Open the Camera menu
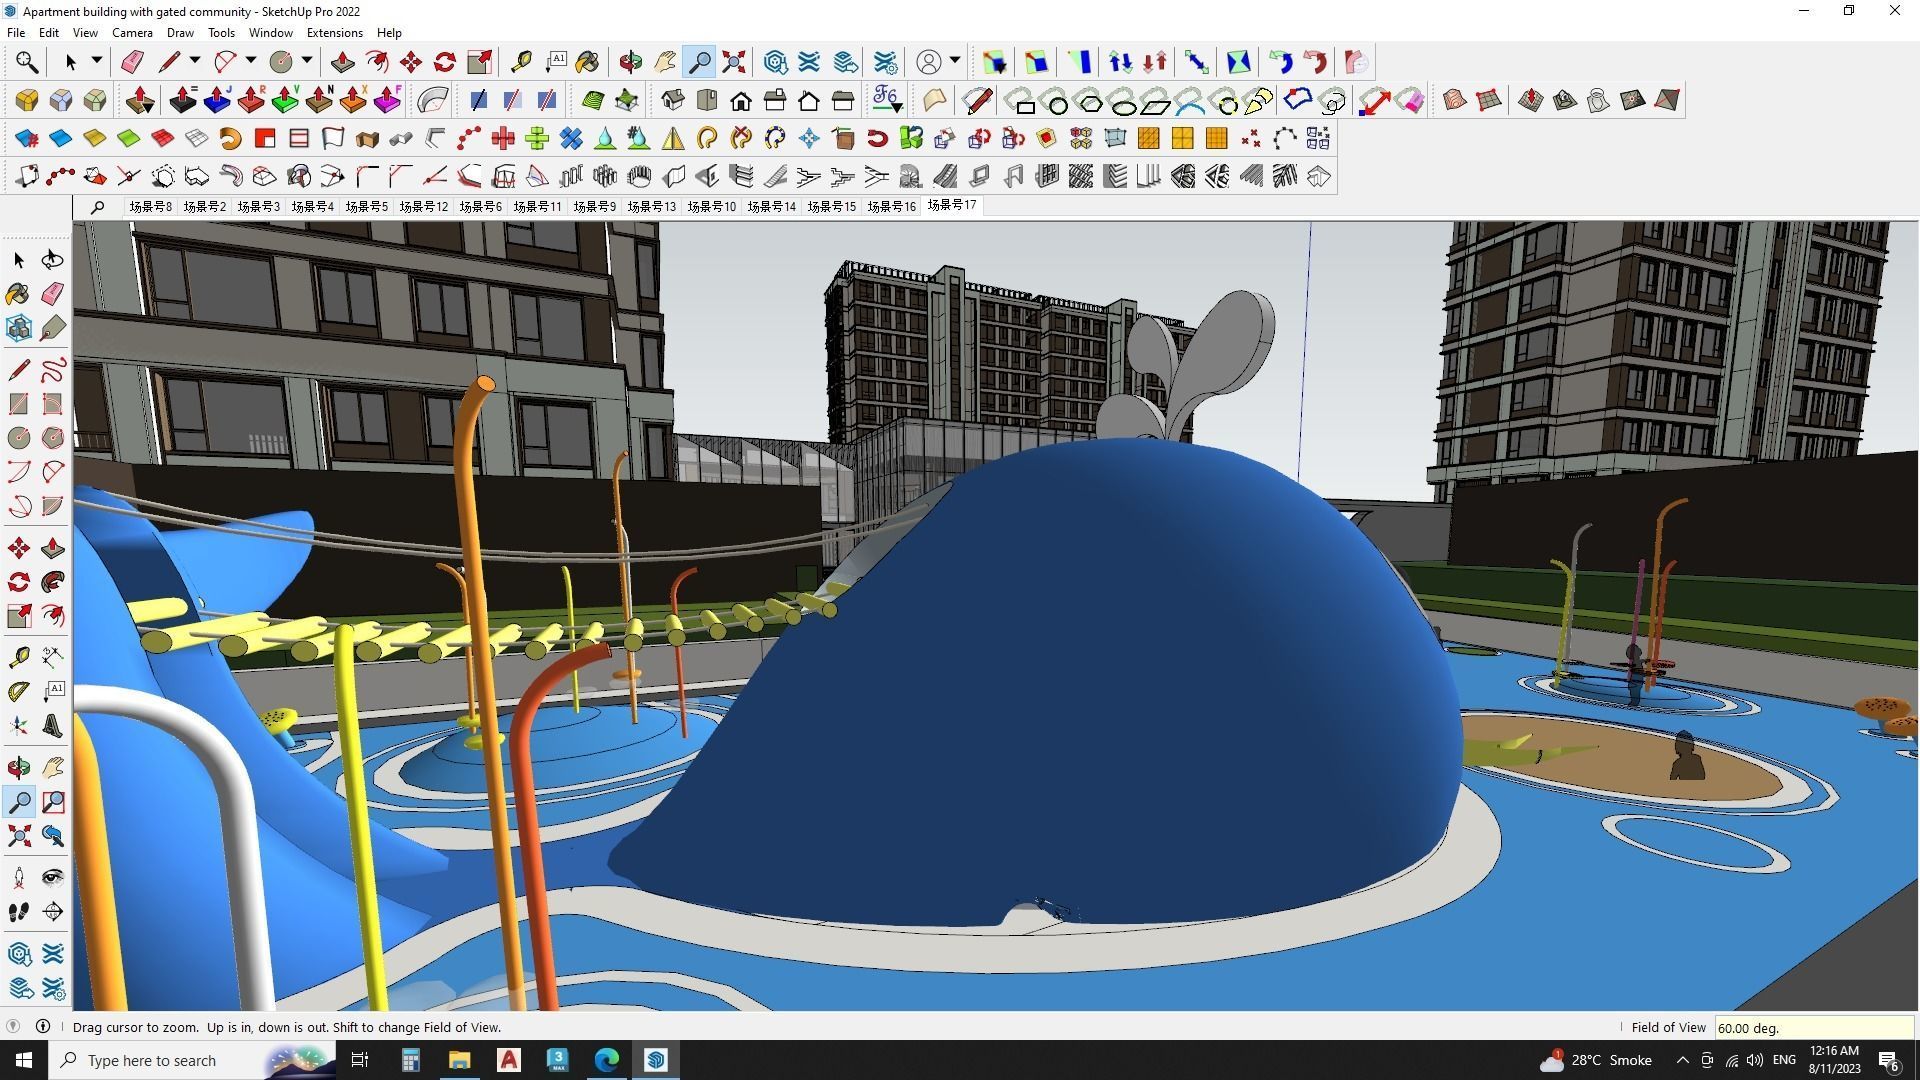The image size is (1920, 1080). (132, 33)
